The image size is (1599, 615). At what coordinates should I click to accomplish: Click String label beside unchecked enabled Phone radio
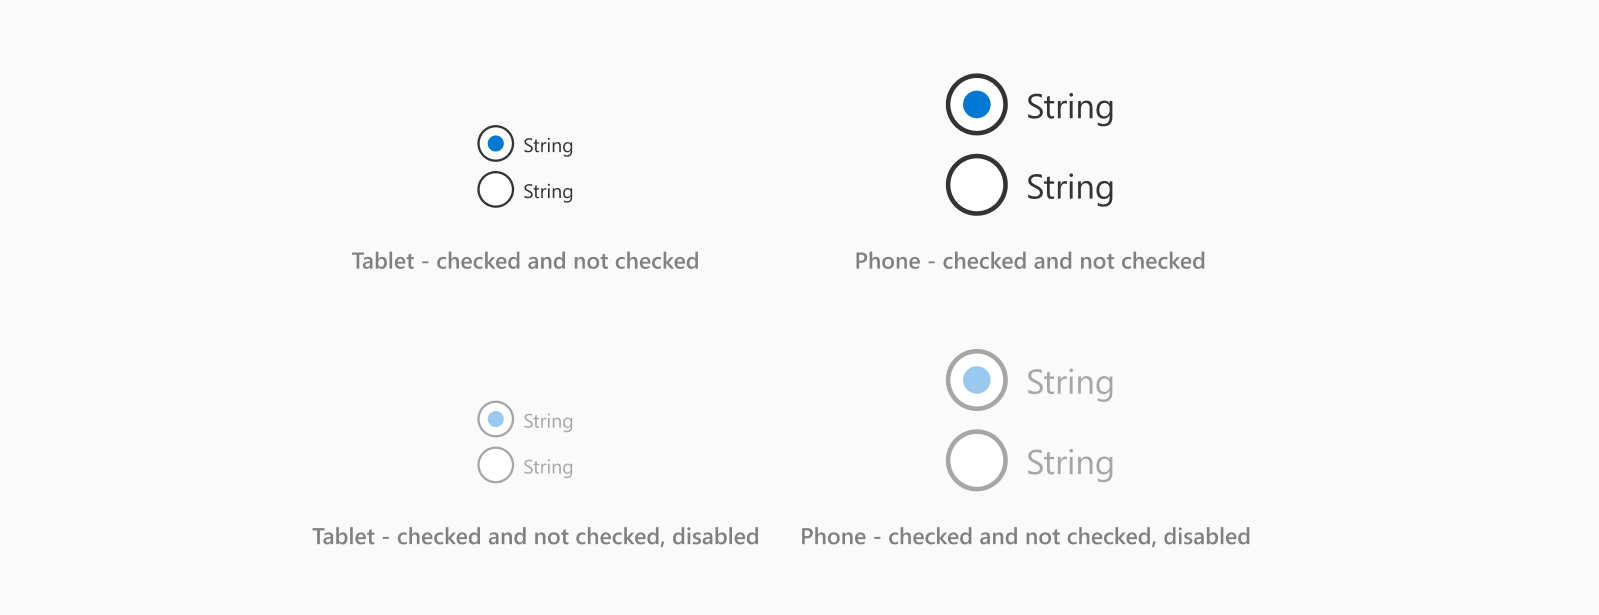[x=1070, y=188]
